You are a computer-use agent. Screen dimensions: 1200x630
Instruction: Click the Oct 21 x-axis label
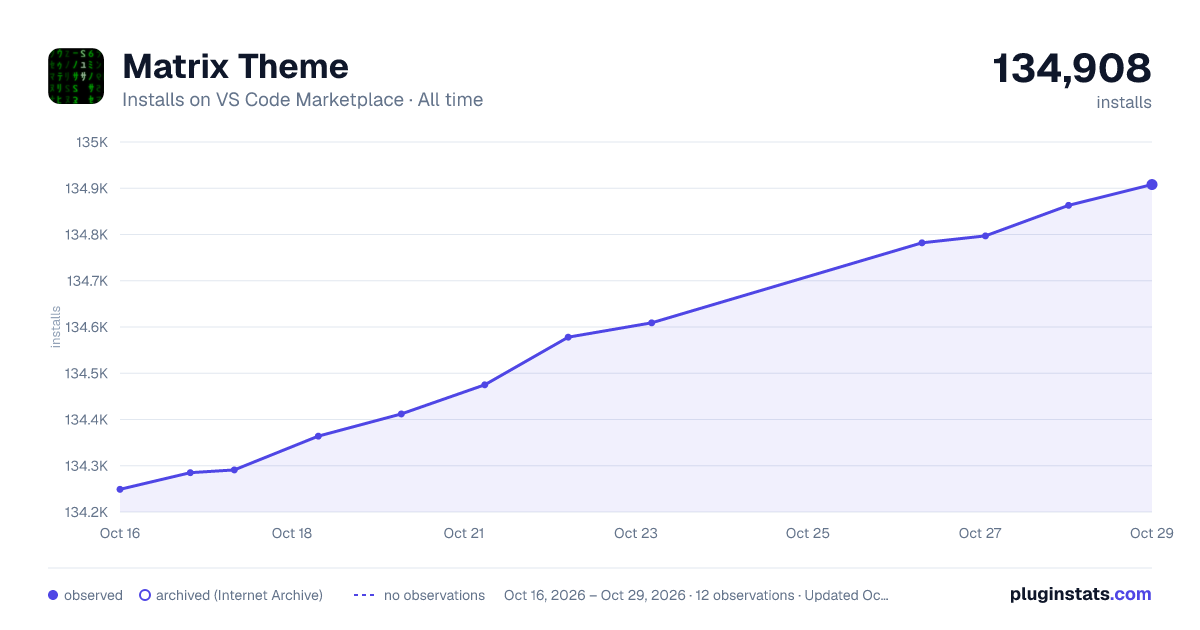[x=464, y=533]
